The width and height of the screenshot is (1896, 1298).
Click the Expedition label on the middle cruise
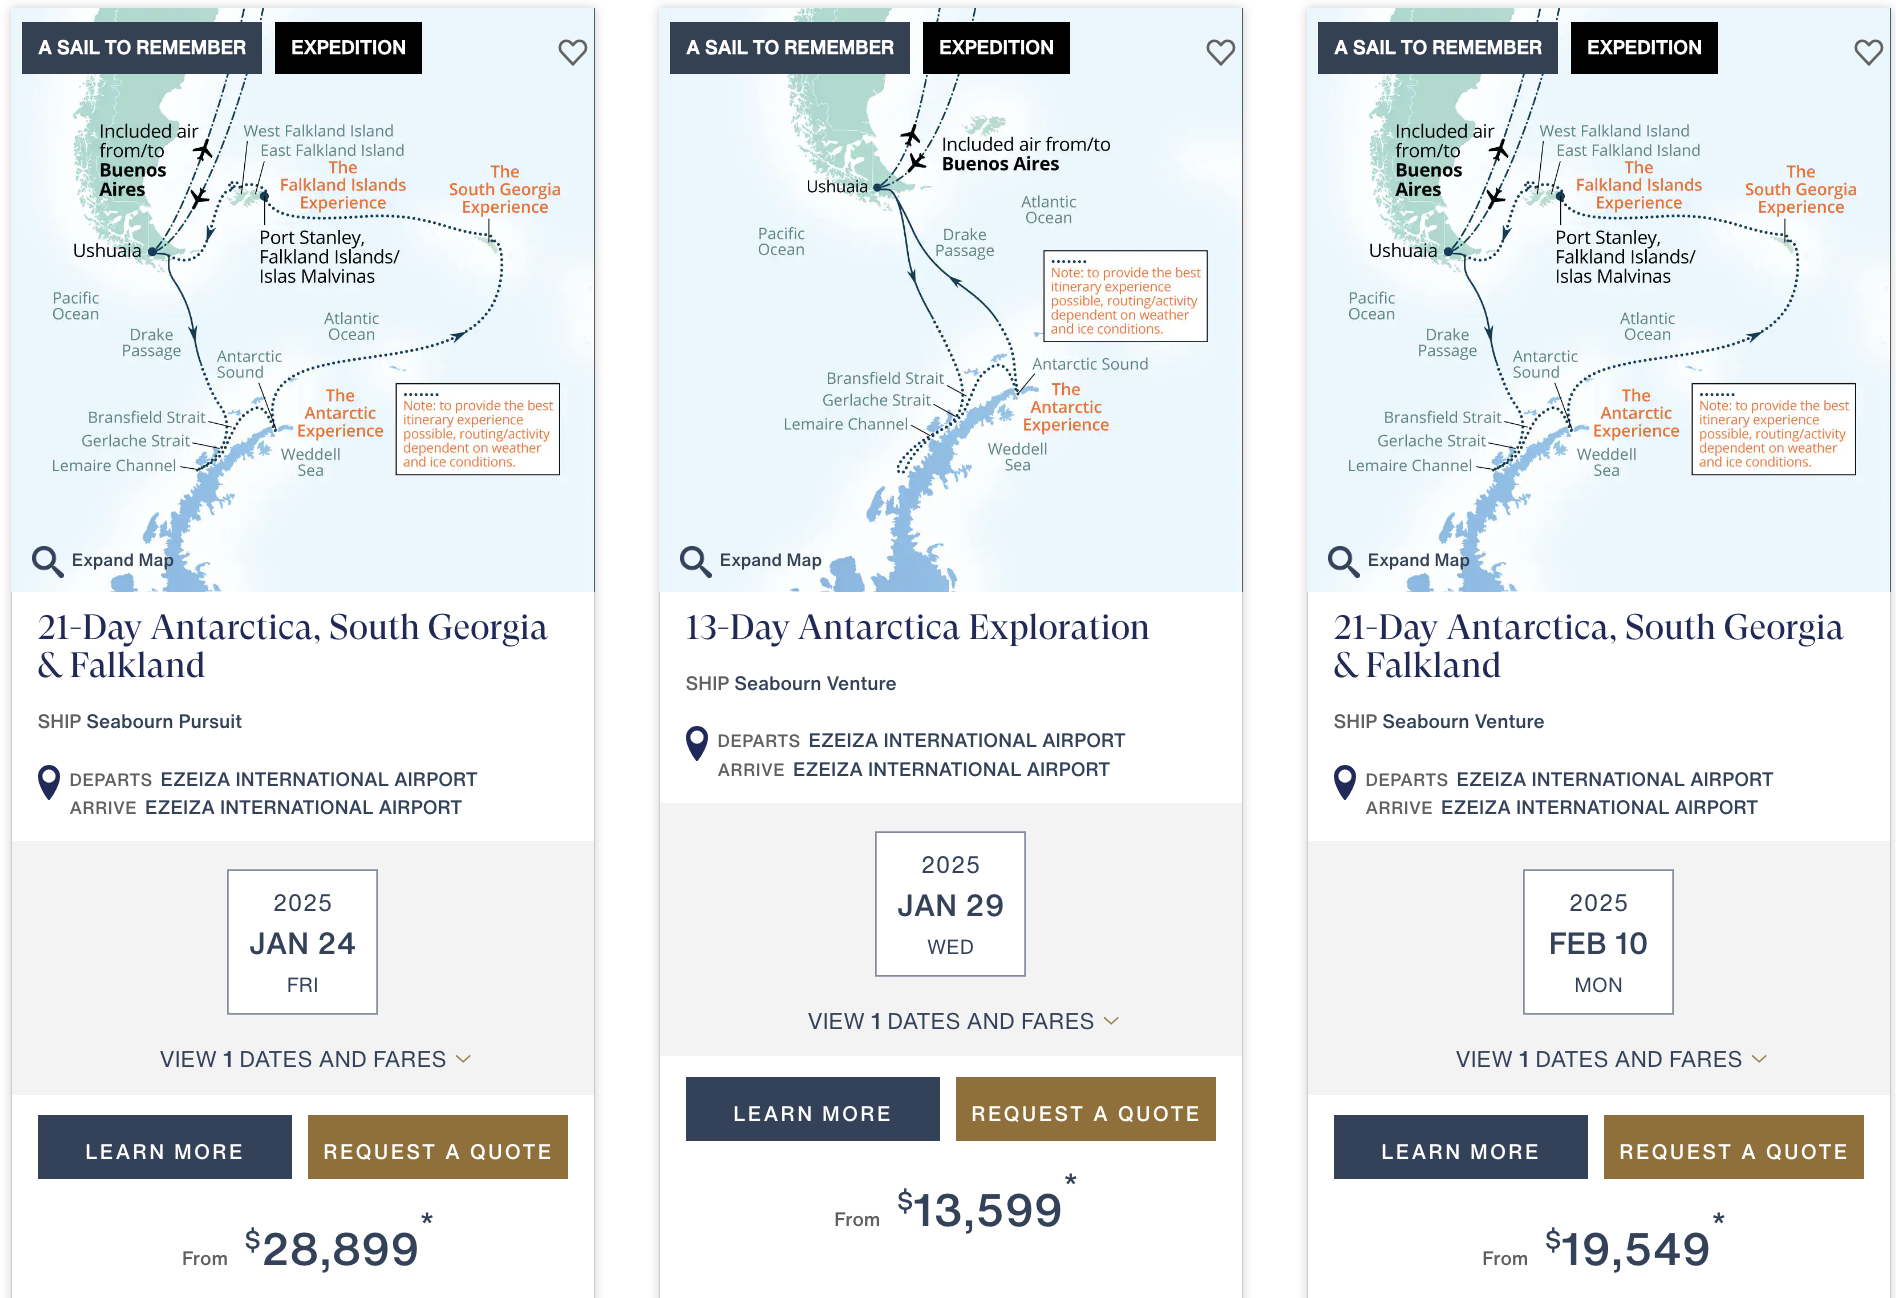click(x=995, y=47)
